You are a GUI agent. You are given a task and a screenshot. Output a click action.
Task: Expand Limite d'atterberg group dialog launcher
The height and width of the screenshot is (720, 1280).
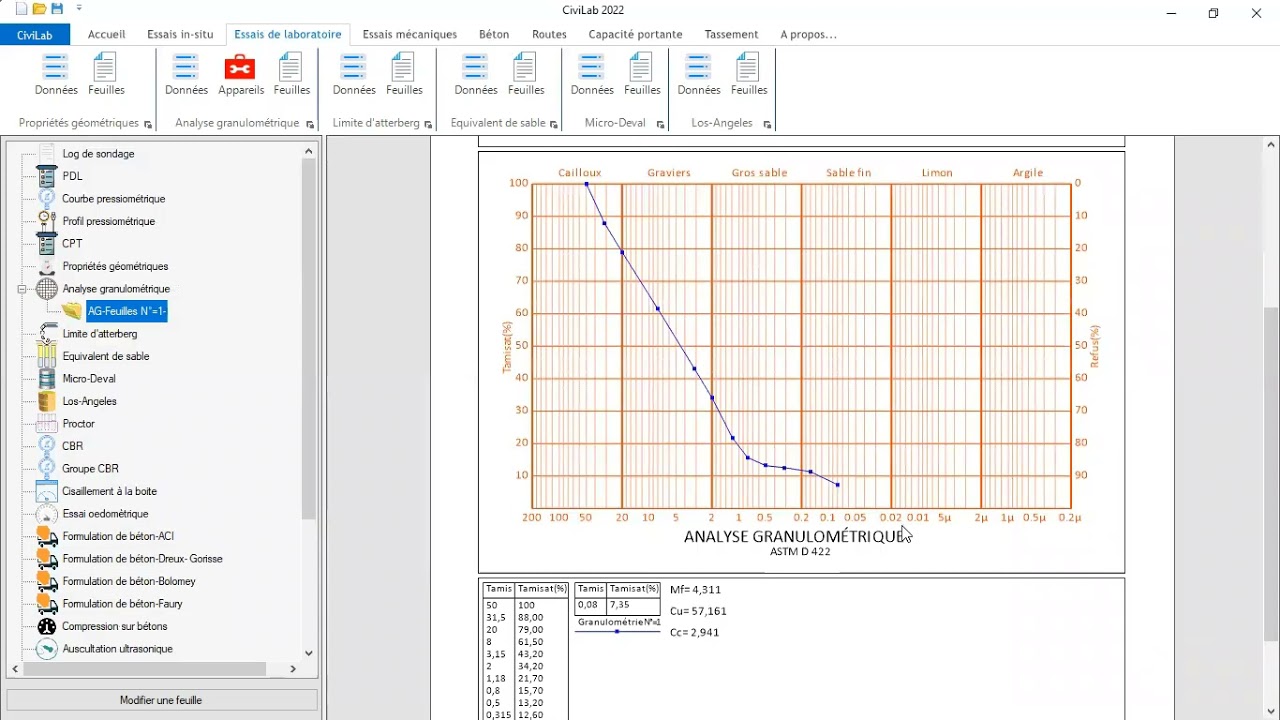(x=428, y=124)
